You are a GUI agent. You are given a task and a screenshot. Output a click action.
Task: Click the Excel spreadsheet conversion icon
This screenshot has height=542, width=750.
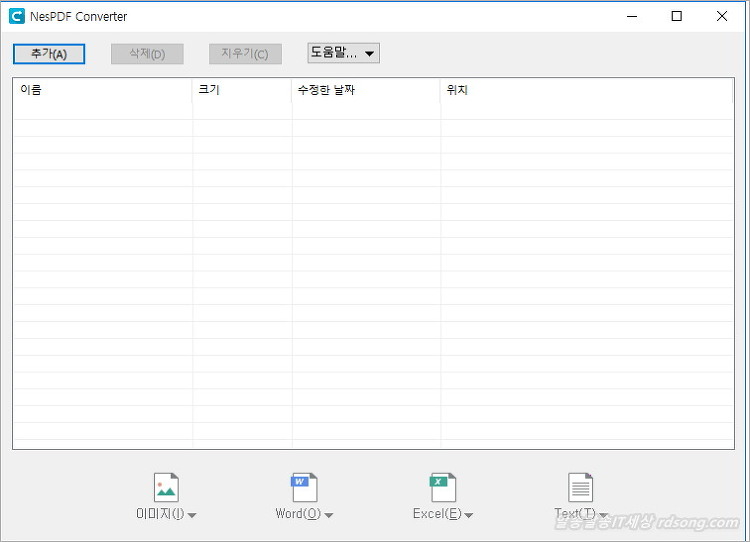point(442,487)
